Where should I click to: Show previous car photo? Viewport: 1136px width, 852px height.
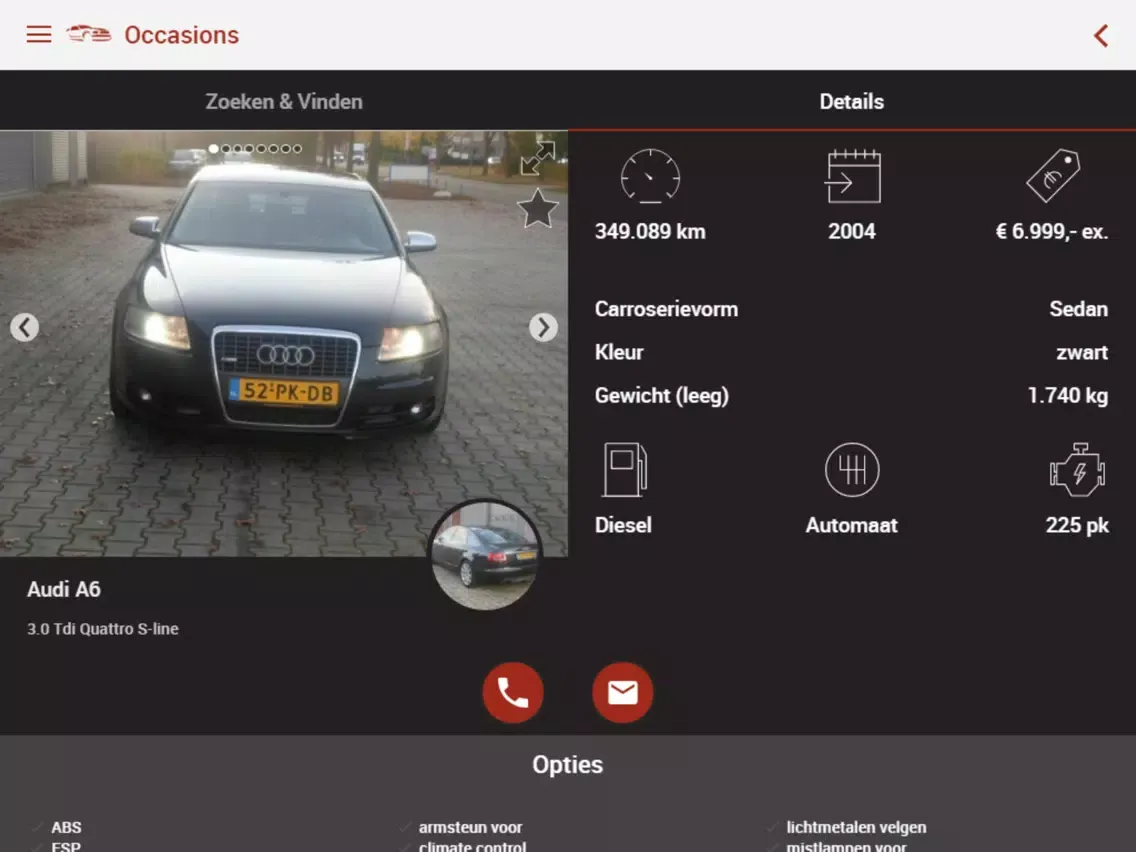[25, 327]
